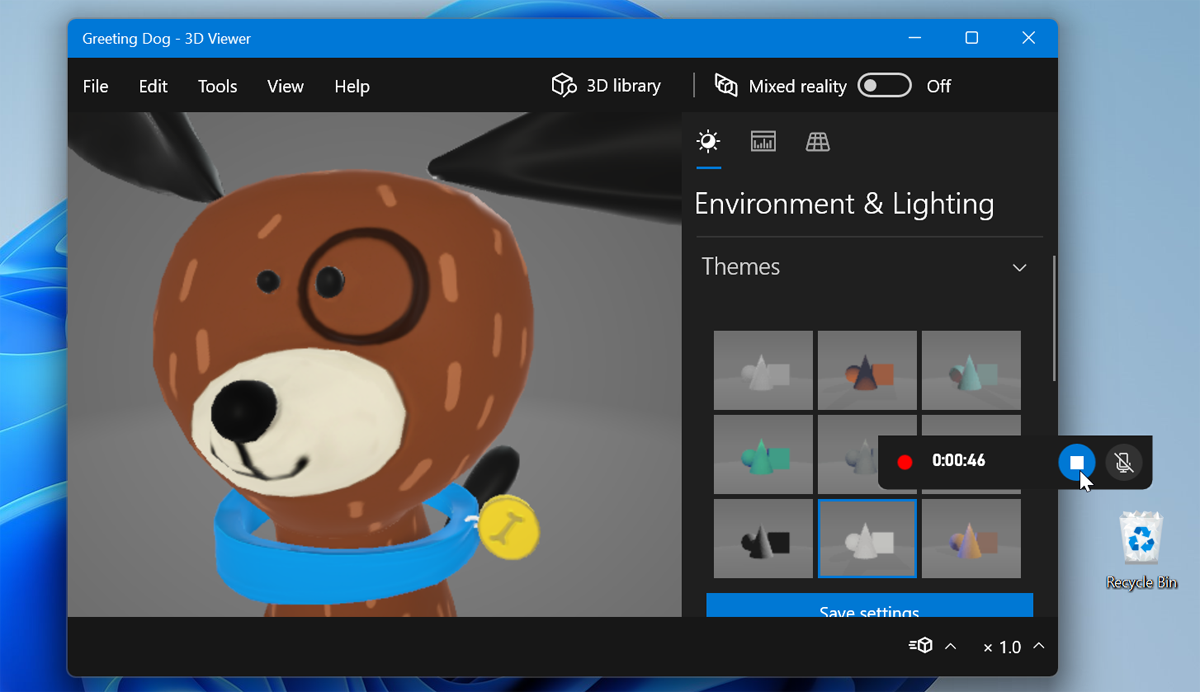Open the 3D library
The height and width of the screenshot is (692, 1200).
(x=606, y=86)
